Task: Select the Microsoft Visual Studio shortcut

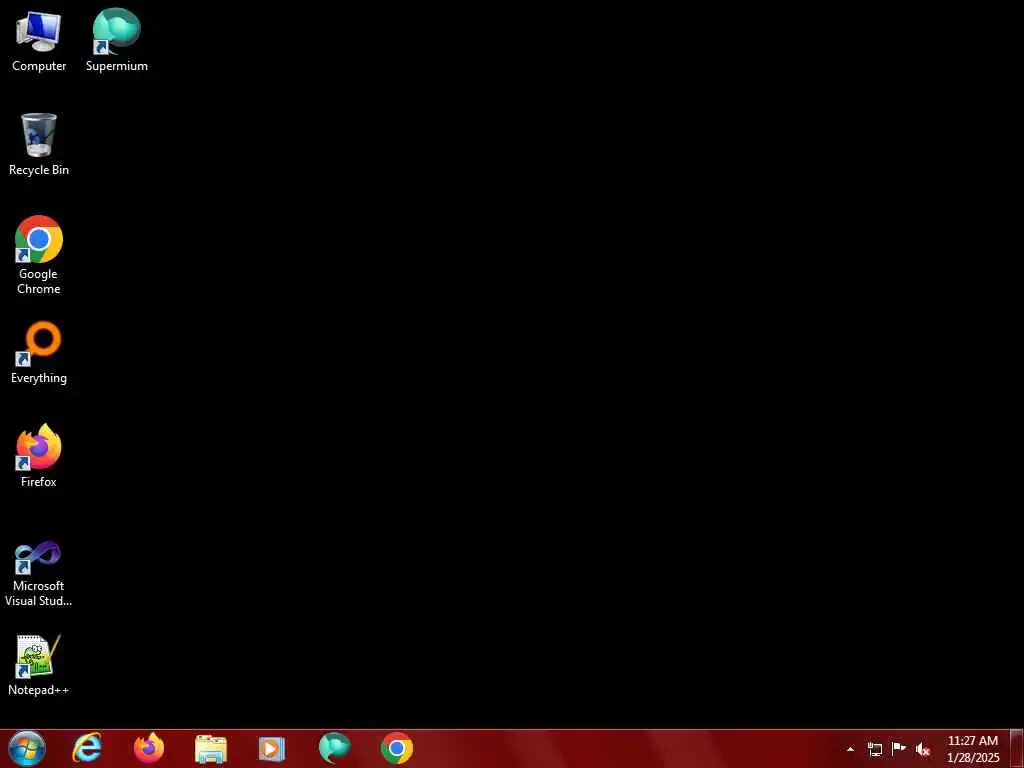Action: [x=39, y=574]
